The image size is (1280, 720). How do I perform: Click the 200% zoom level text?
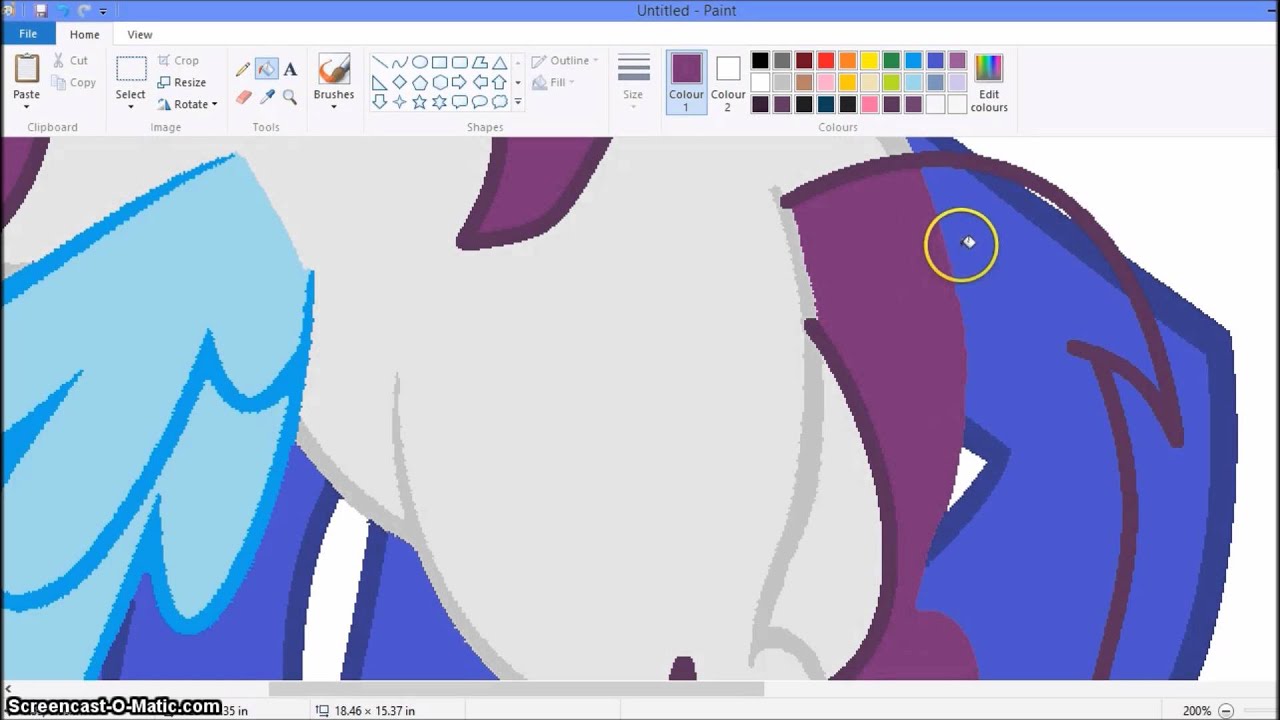[x=1197, y=711]
